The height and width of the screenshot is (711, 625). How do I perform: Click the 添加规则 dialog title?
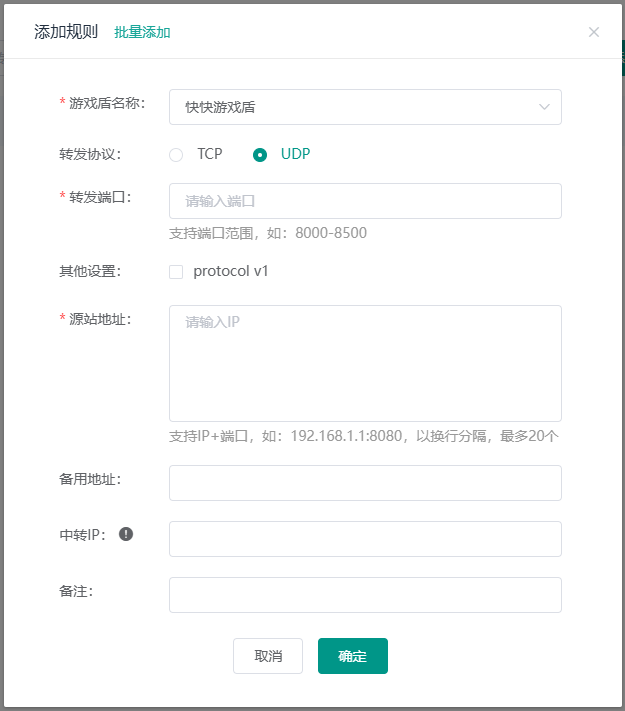66,31
